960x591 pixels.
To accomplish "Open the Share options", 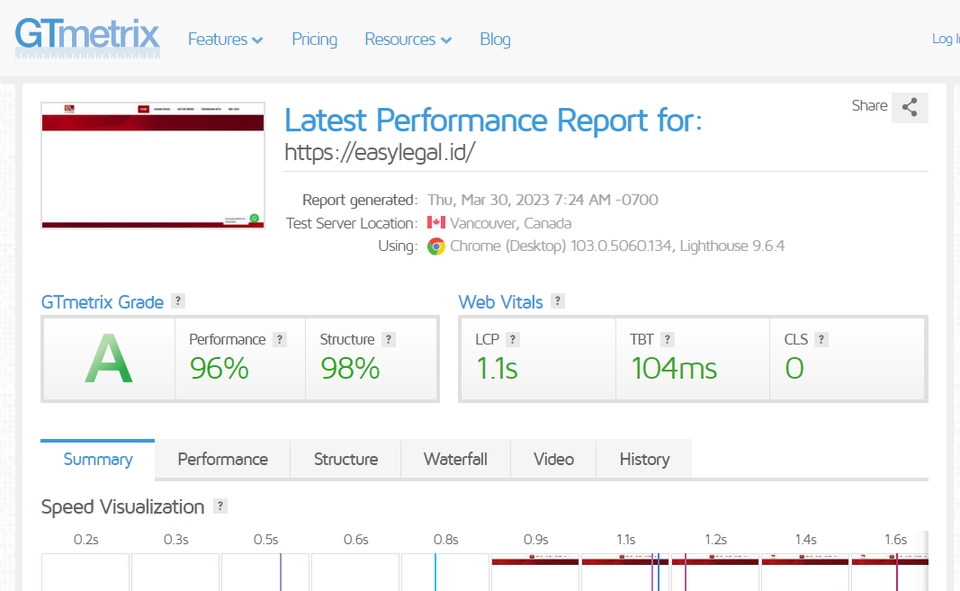I will [x=909, y=107].
